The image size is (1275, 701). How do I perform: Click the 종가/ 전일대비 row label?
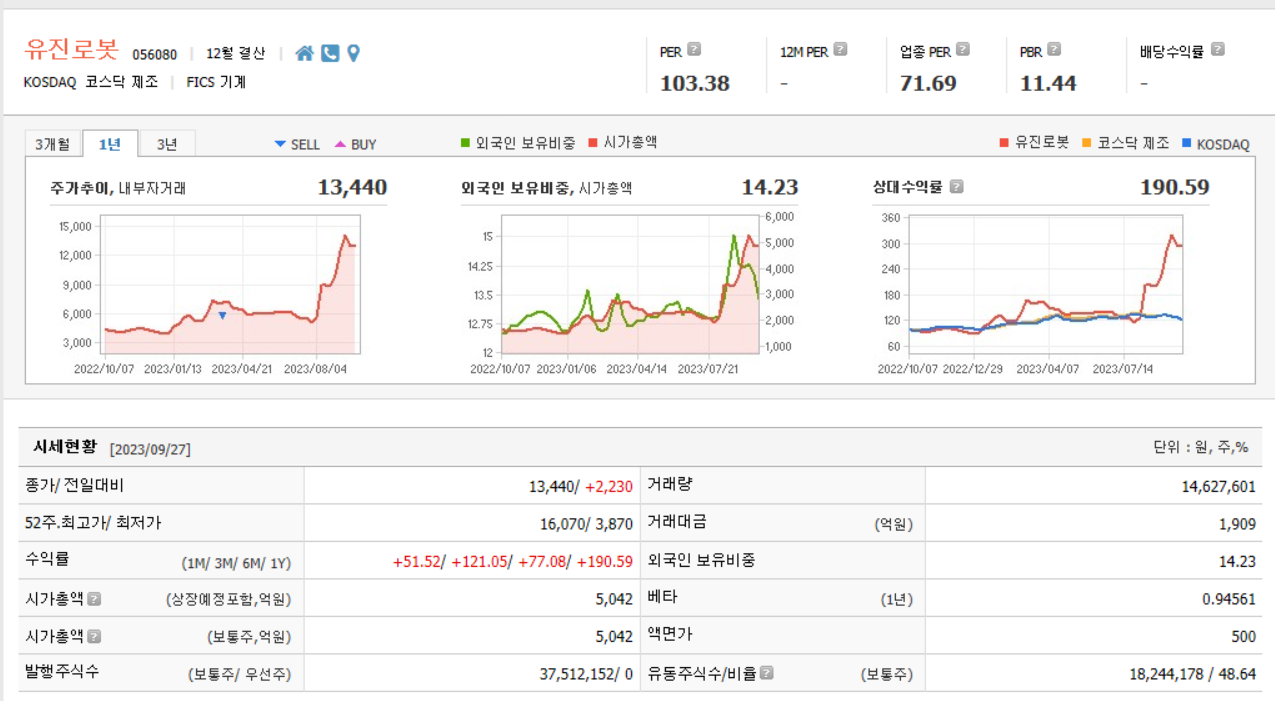(x=75, y=485)
